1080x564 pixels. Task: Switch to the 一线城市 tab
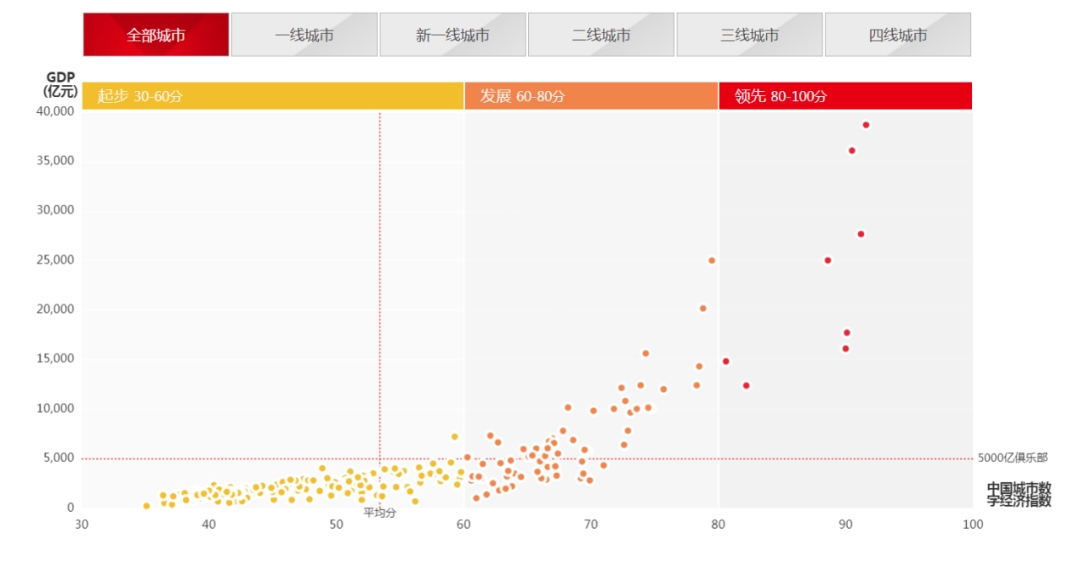tap(304, 35)
